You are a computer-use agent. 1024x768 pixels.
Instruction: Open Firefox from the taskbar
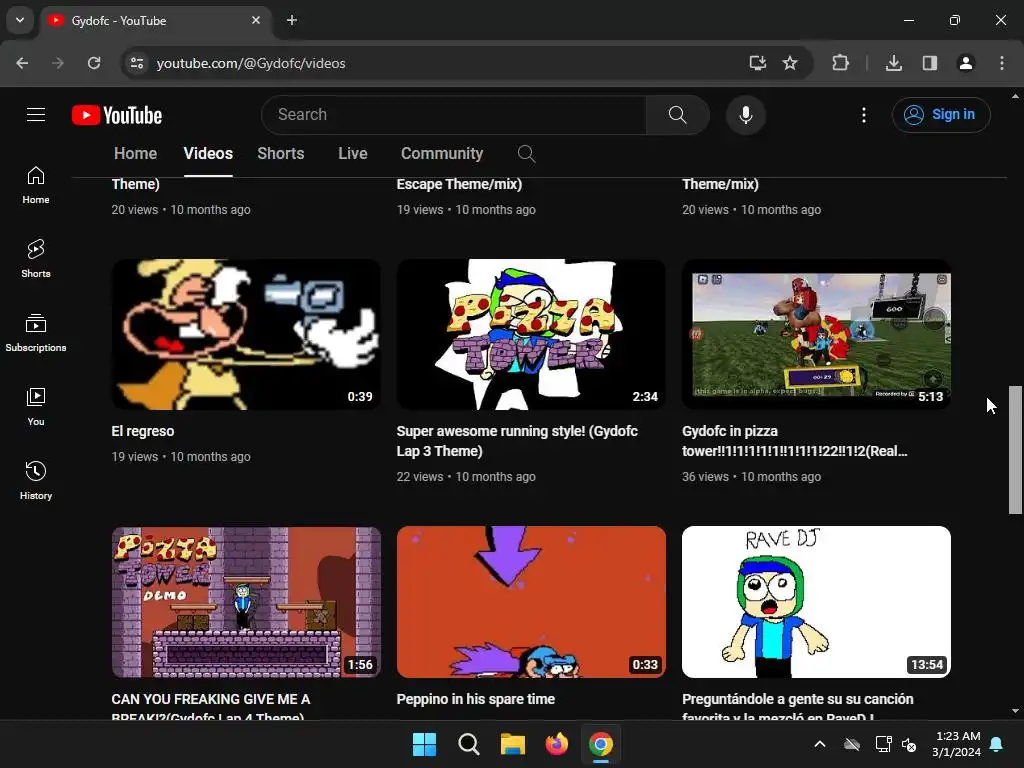tap(556, 744)
